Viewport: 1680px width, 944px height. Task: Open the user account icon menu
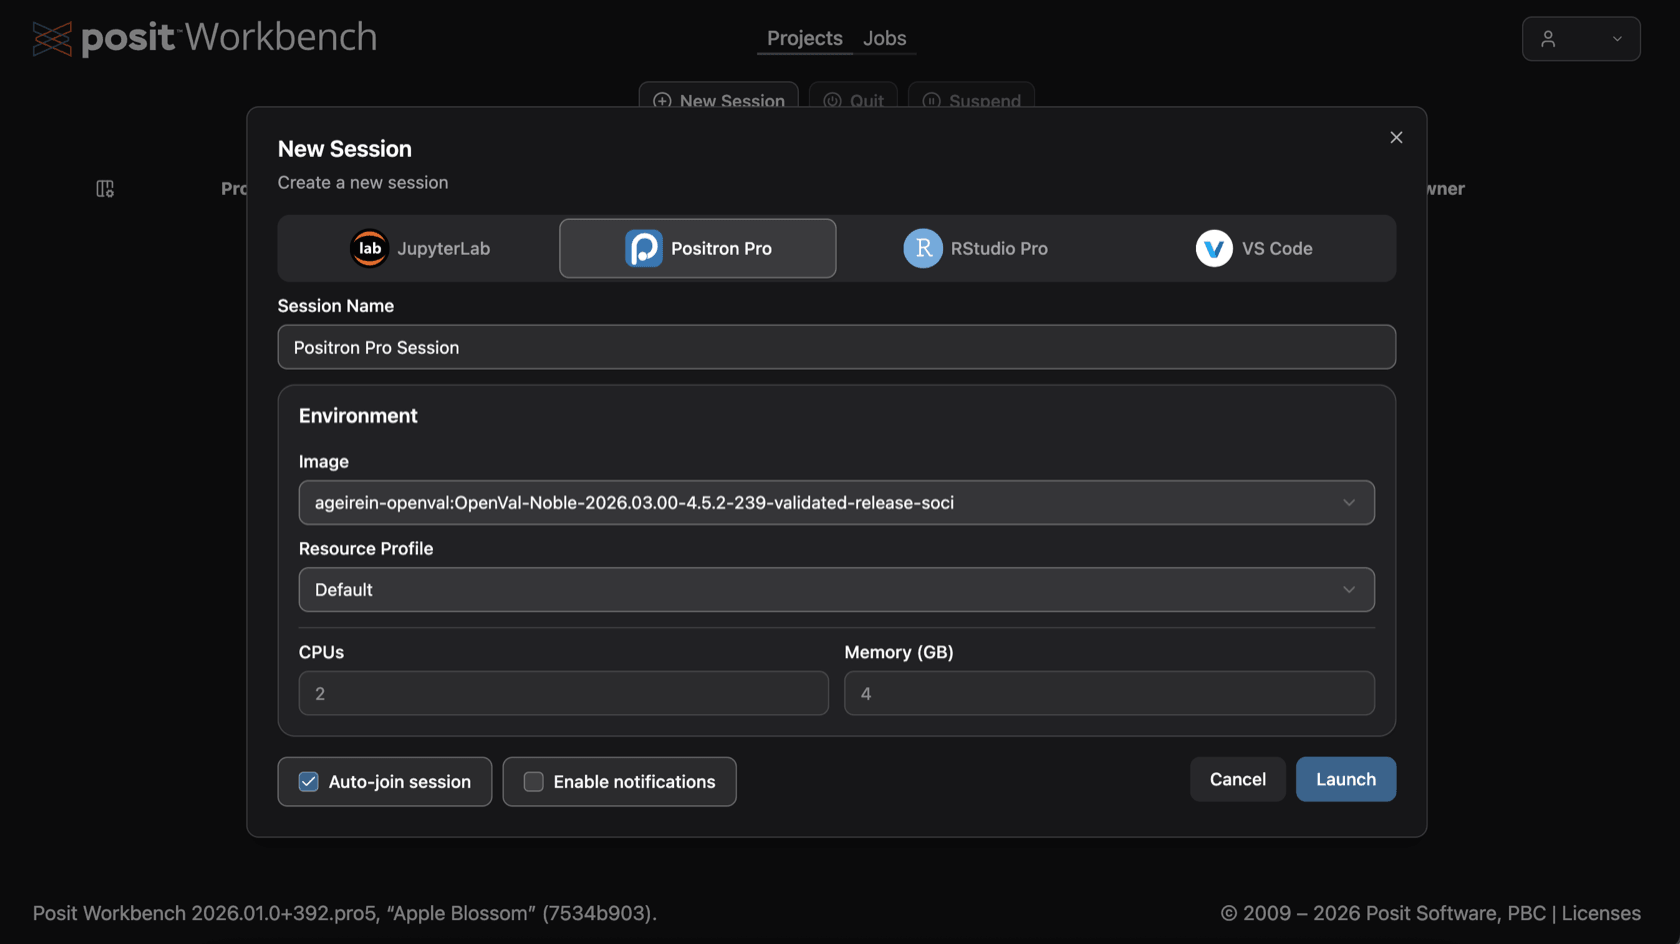1548,39
